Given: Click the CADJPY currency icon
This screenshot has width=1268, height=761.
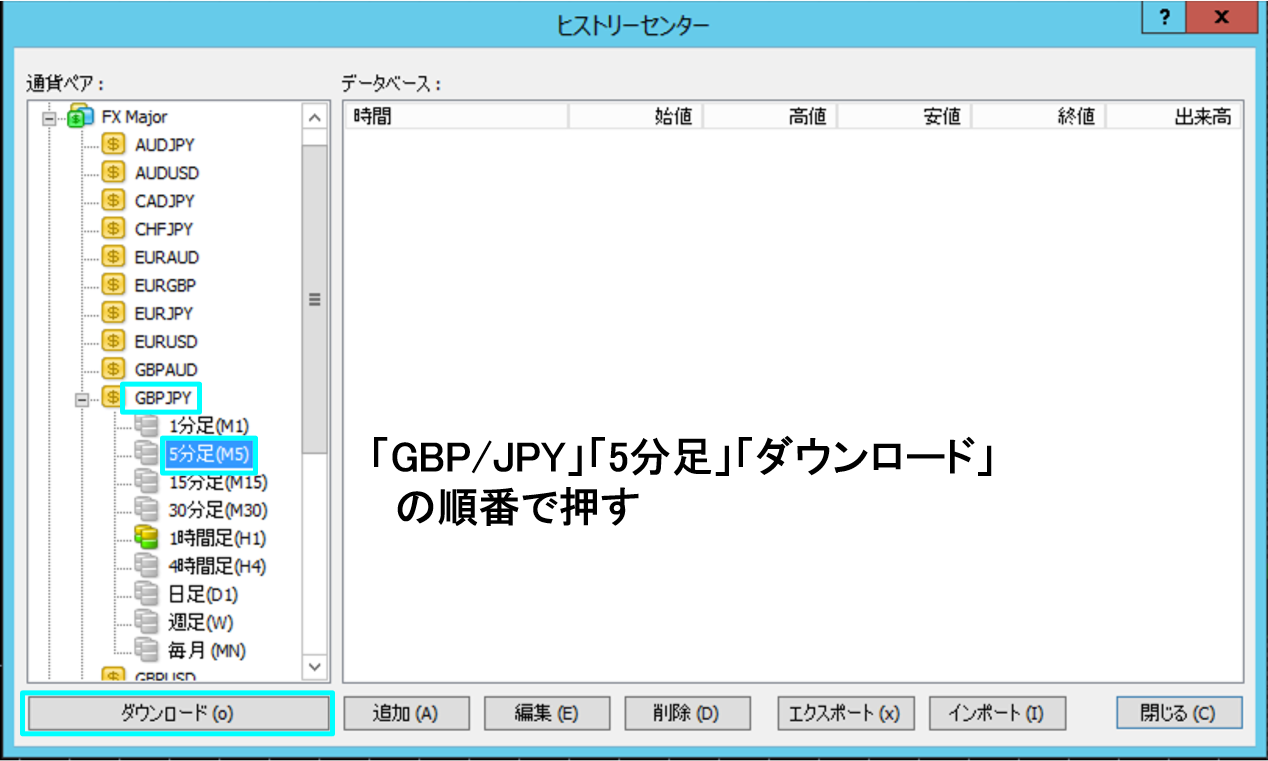Looking at the screenshot, I should tap(113, 201).
